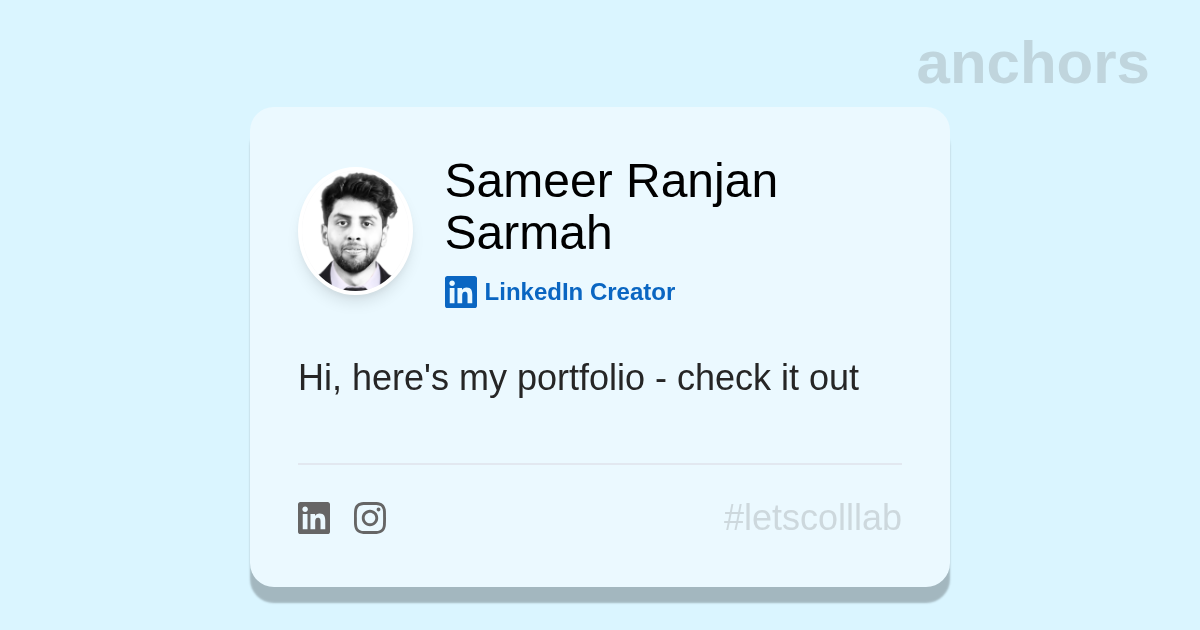Click the word "Sameer" in the name
Image resolution: width=1200 pixels, height=630 pixels.
click(x=528, y=181)
